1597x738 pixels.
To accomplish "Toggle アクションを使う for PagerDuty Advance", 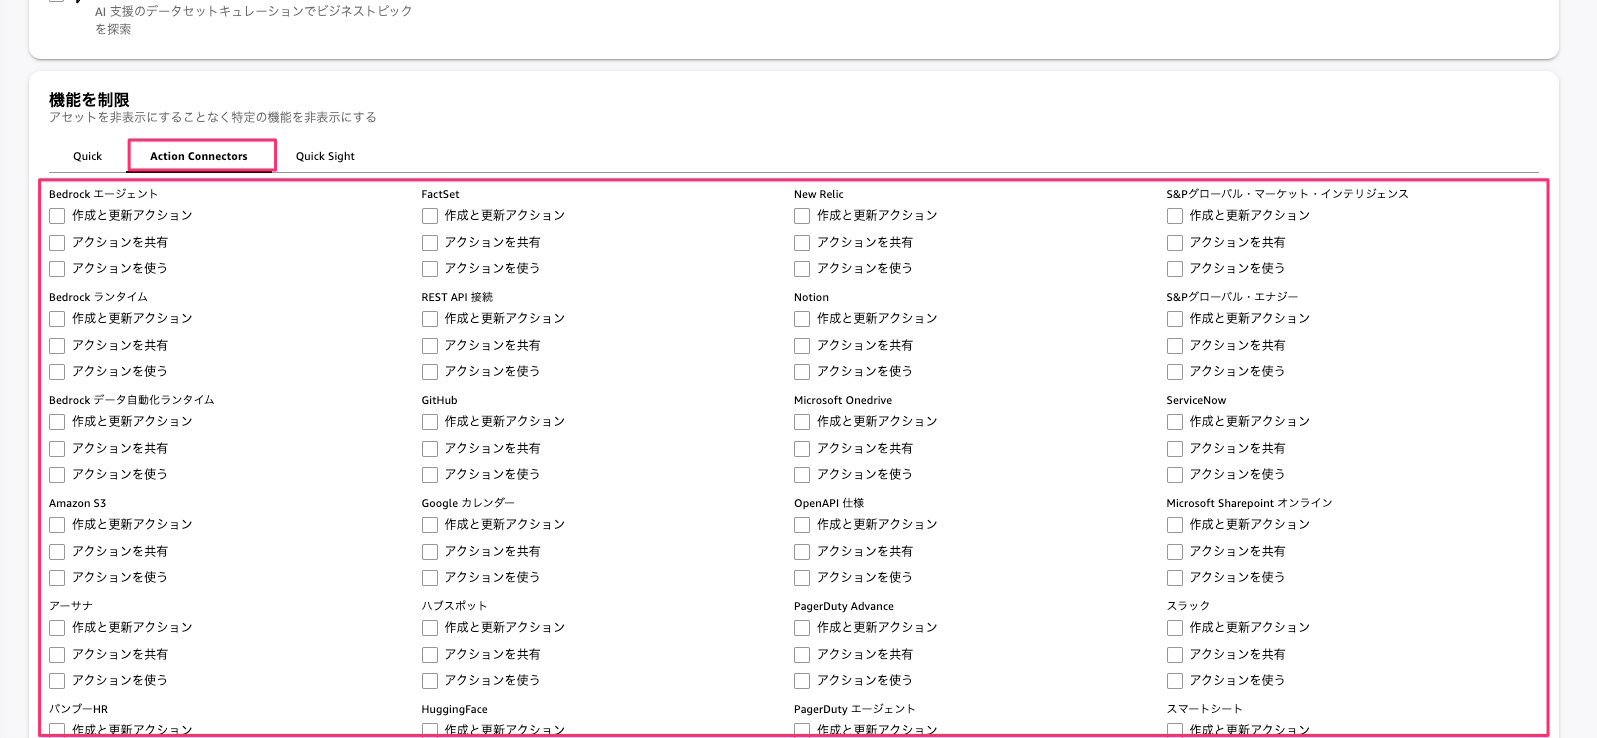I will tap(802, 681).
